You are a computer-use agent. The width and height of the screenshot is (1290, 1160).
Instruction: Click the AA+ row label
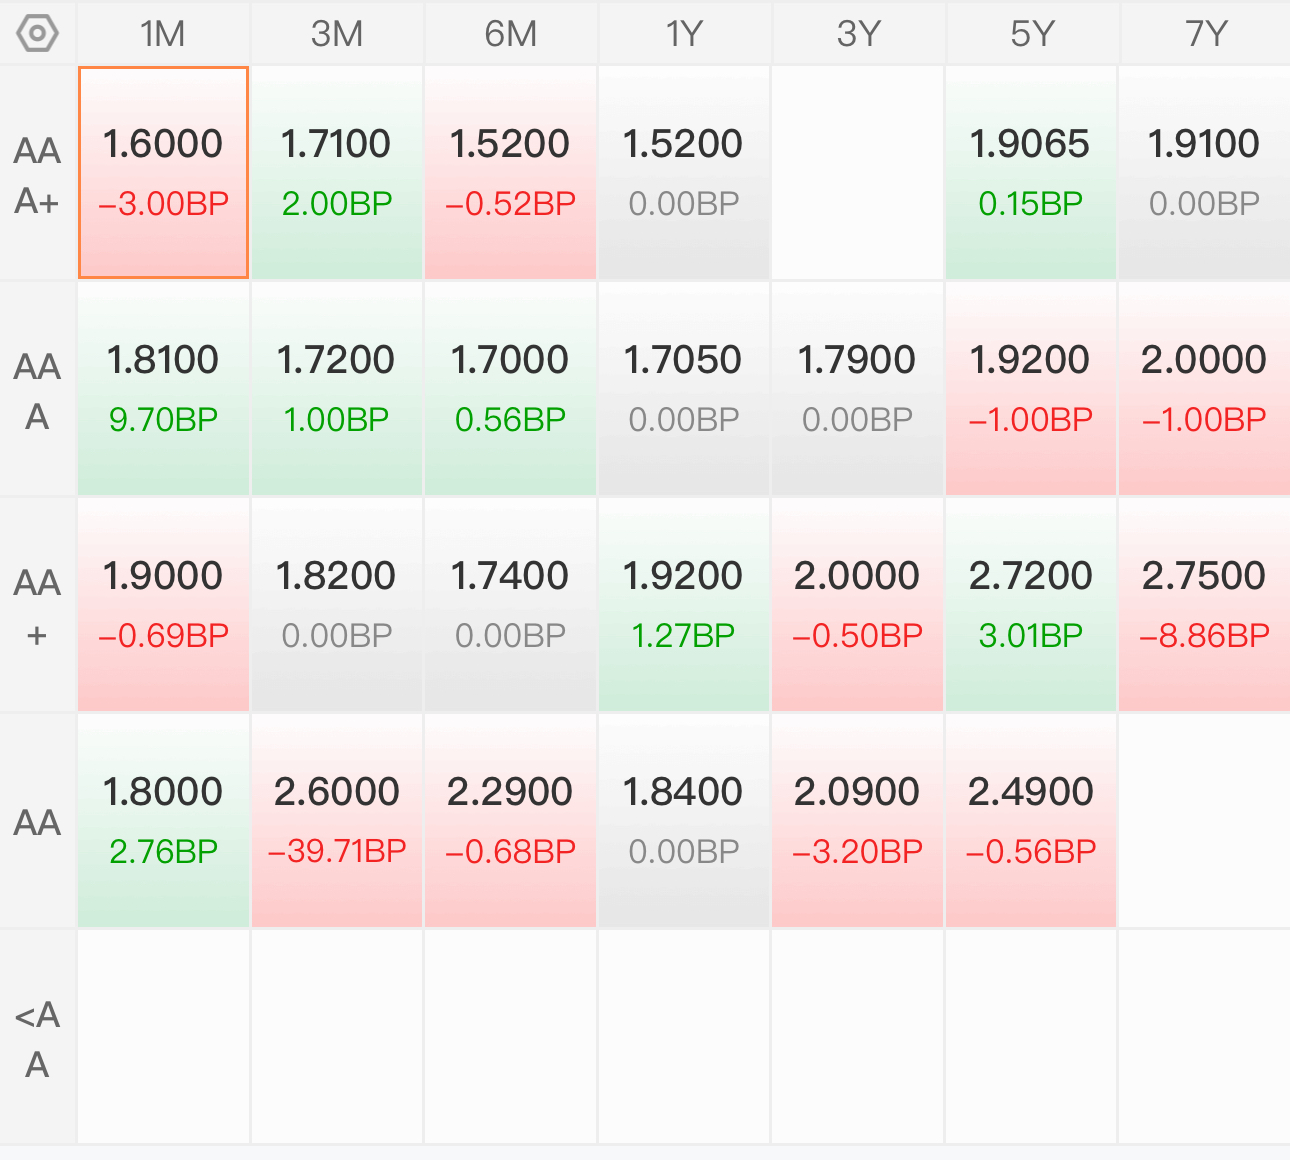point(38,606)
